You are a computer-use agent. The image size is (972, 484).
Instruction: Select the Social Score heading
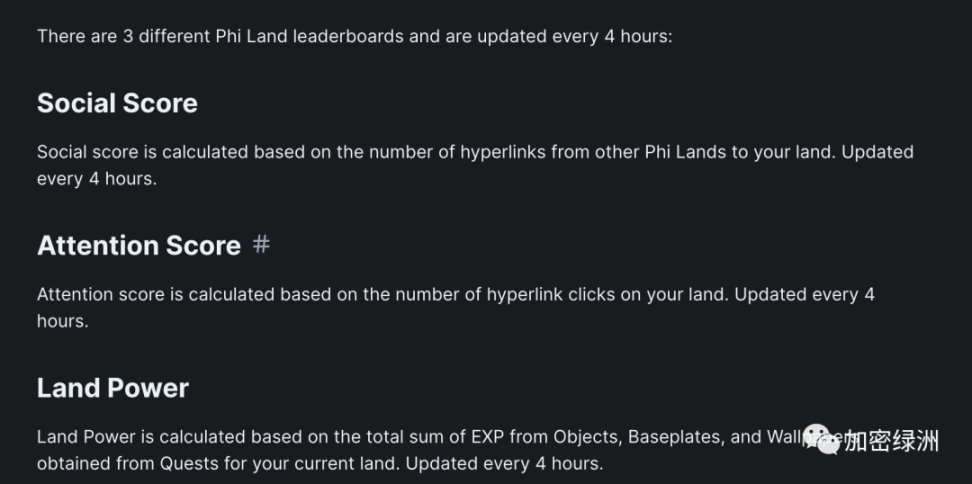click(x=117, y=103)
